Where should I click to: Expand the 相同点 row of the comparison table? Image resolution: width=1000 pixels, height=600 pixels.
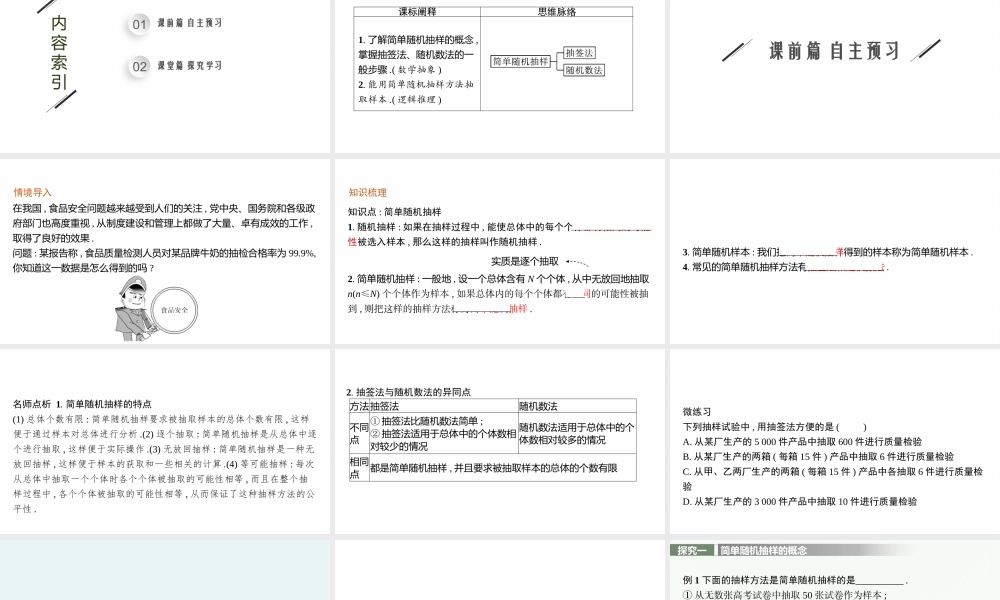pyautogui.click(x=357, y=468)
